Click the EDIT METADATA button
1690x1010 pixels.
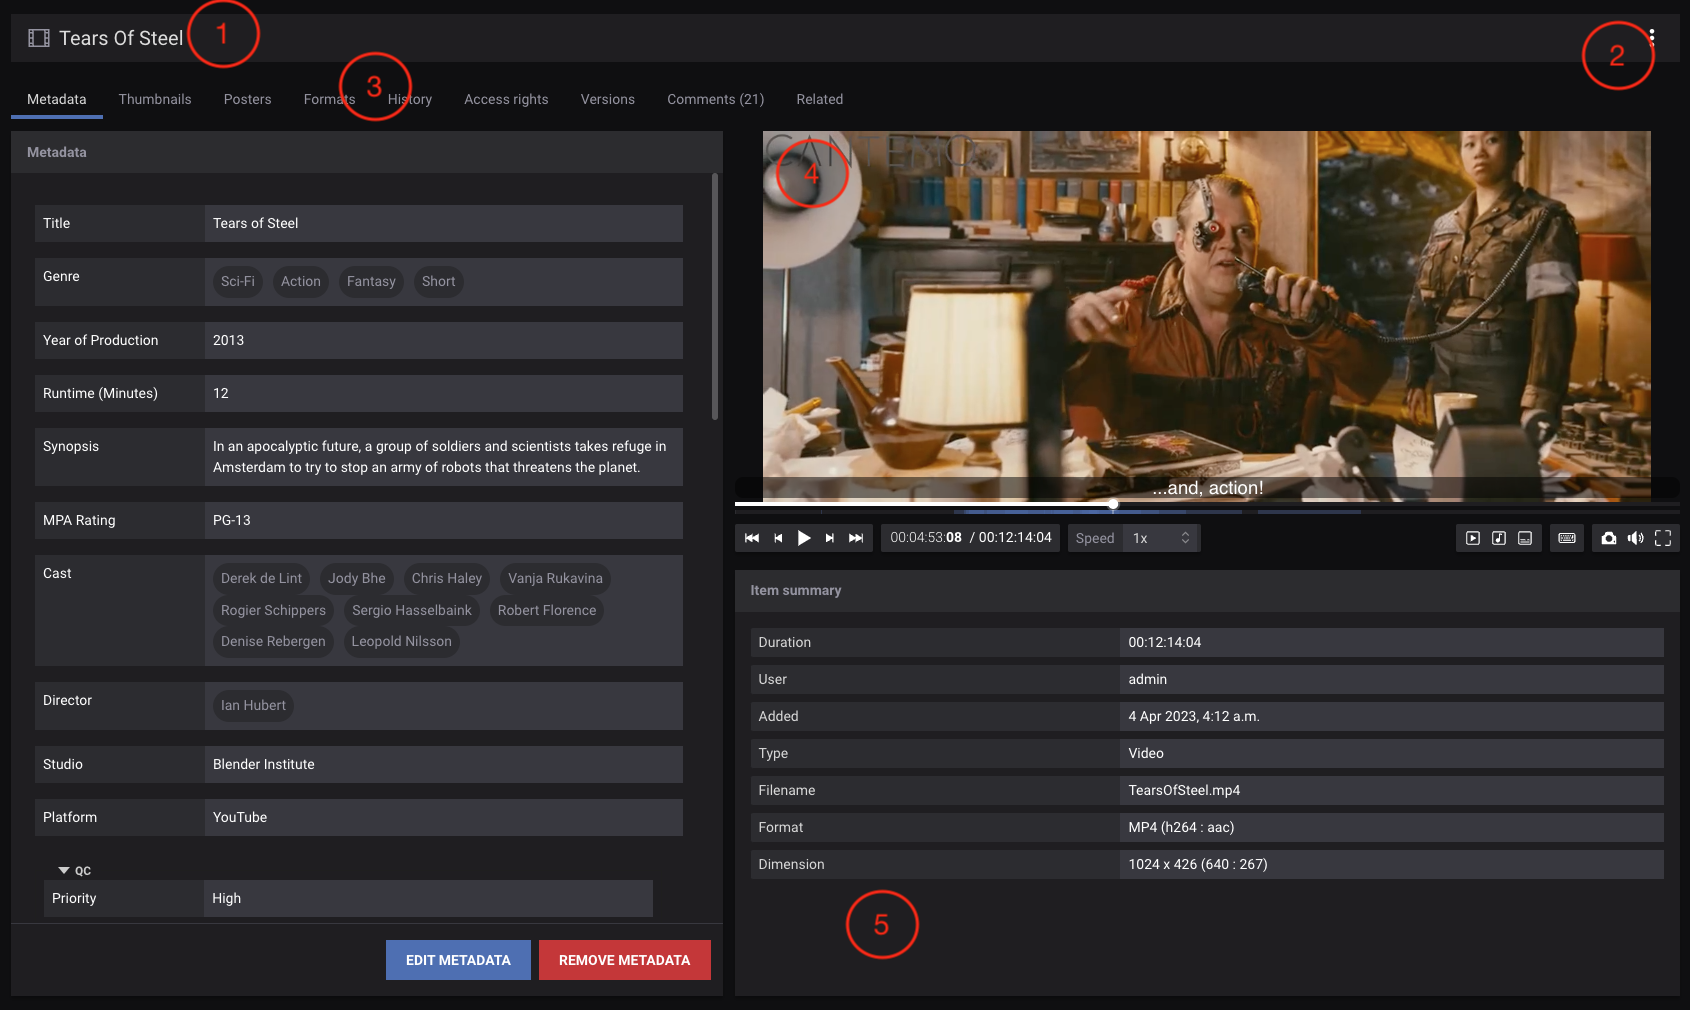(458, 960)
